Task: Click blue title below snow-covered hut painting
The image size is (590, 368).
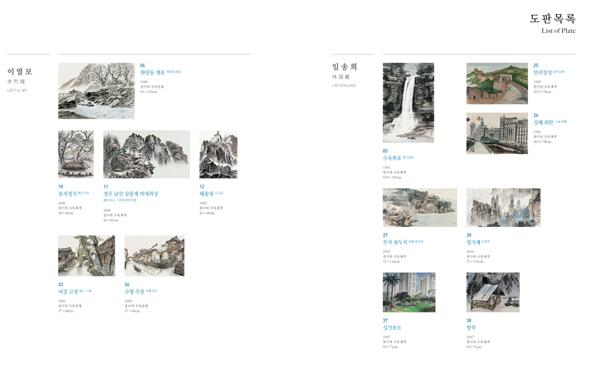Action: pyautogui.click(x=471, y=328)
